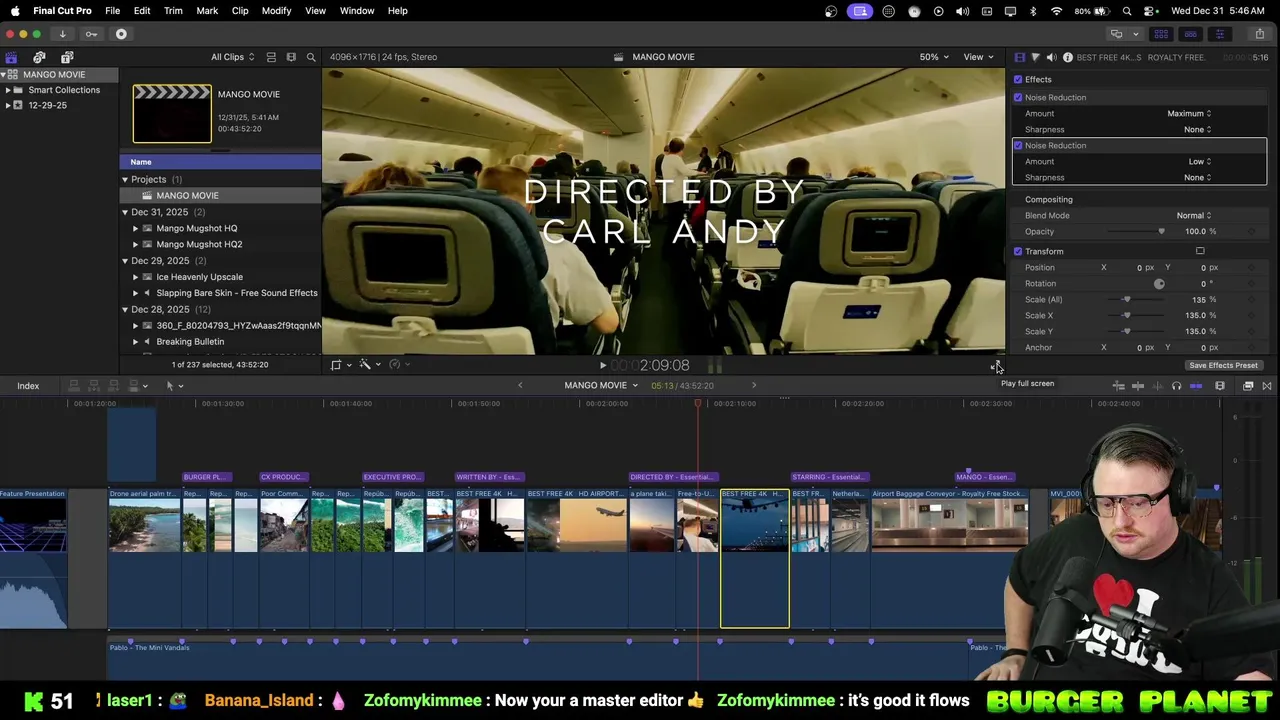Open the Transitions browser icon
1280x720 pixels.
(x=1267, y=386)
